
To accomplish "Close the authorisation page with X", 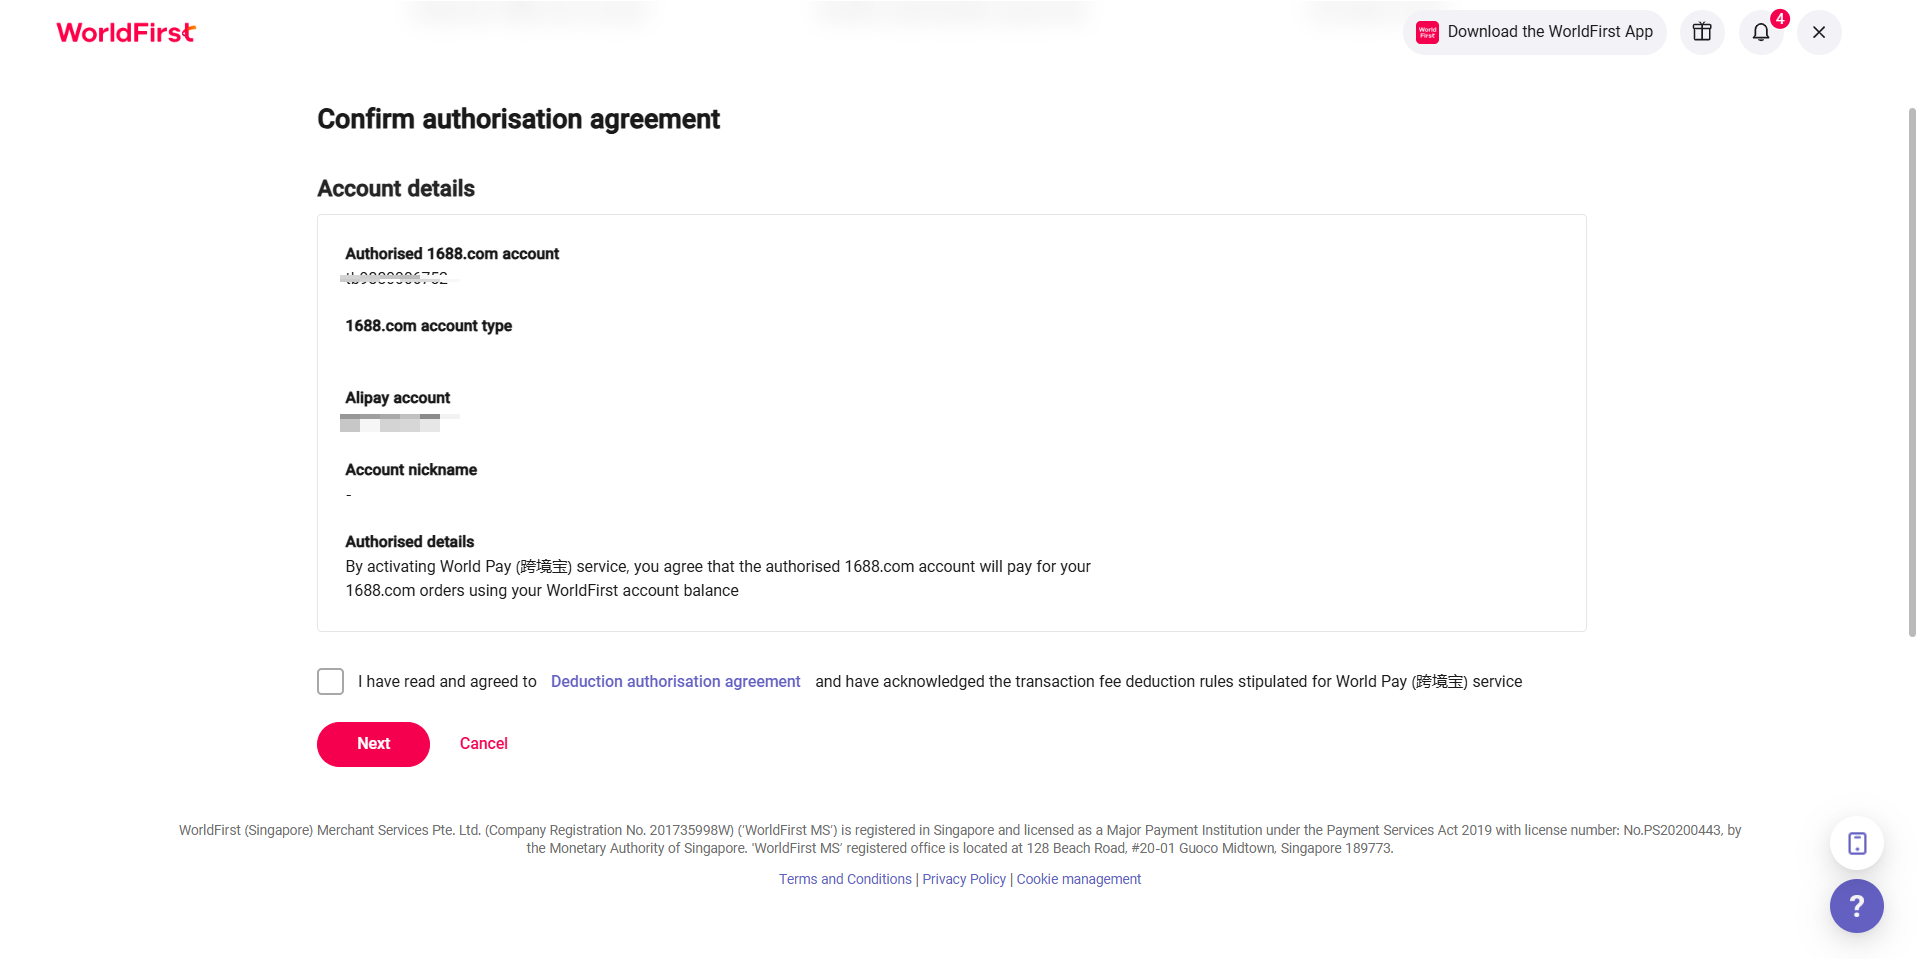I will click(x=1819, y=32).
